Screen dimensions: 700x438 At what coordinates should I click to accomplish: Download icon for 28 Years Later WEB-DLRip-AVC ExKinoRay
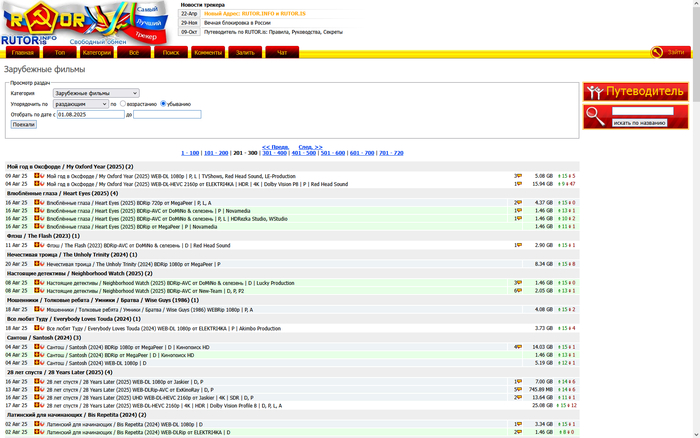[37, 389]
